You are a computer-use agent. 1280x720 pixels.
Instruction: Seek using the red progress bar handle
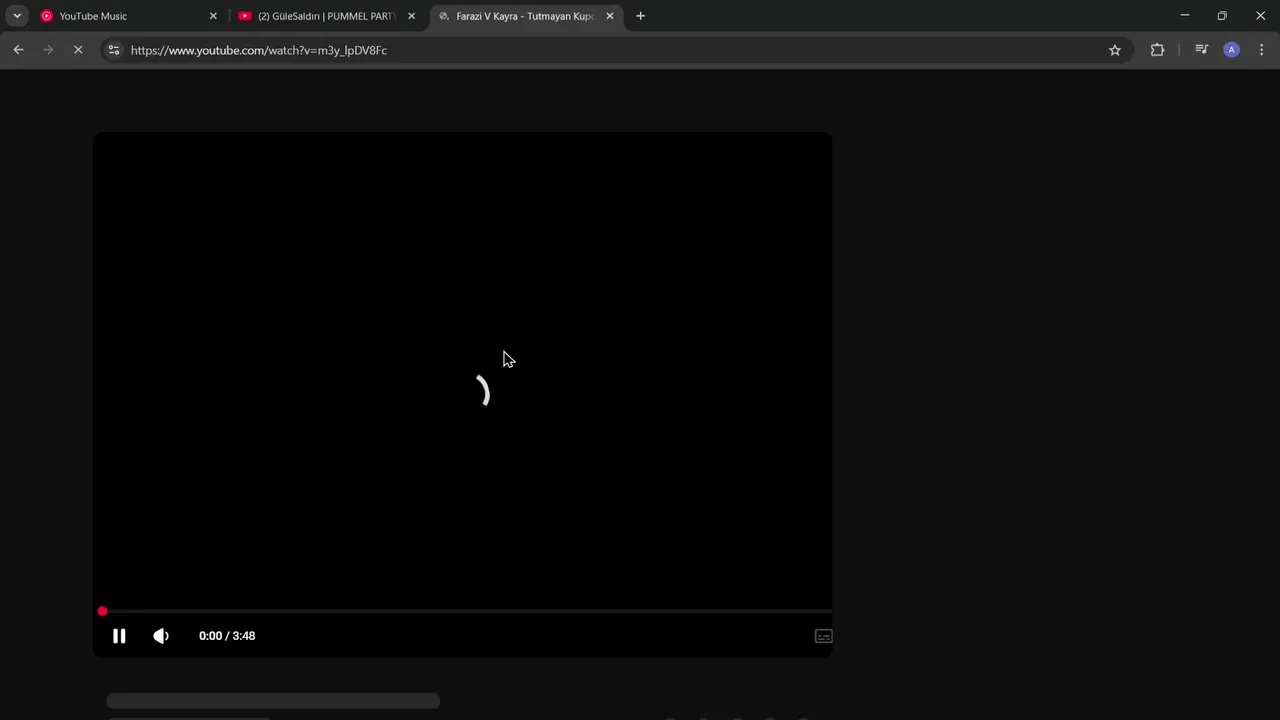pyautogui.click(x=102, y=611)
